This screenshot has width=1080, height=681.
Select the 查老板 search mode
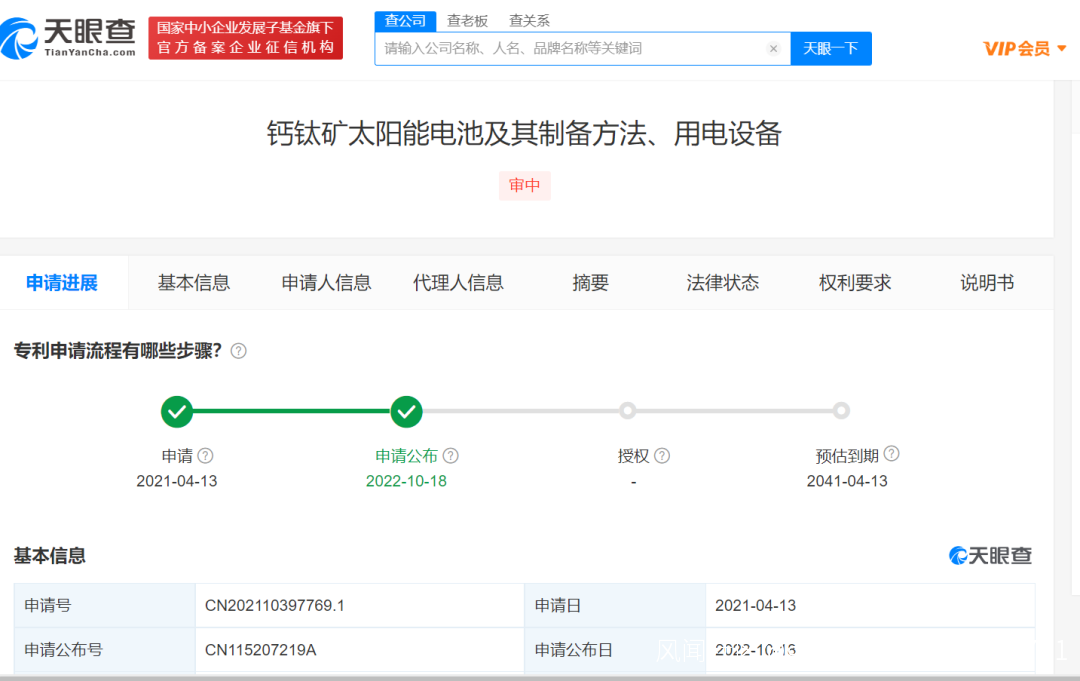tap(467, 20)
